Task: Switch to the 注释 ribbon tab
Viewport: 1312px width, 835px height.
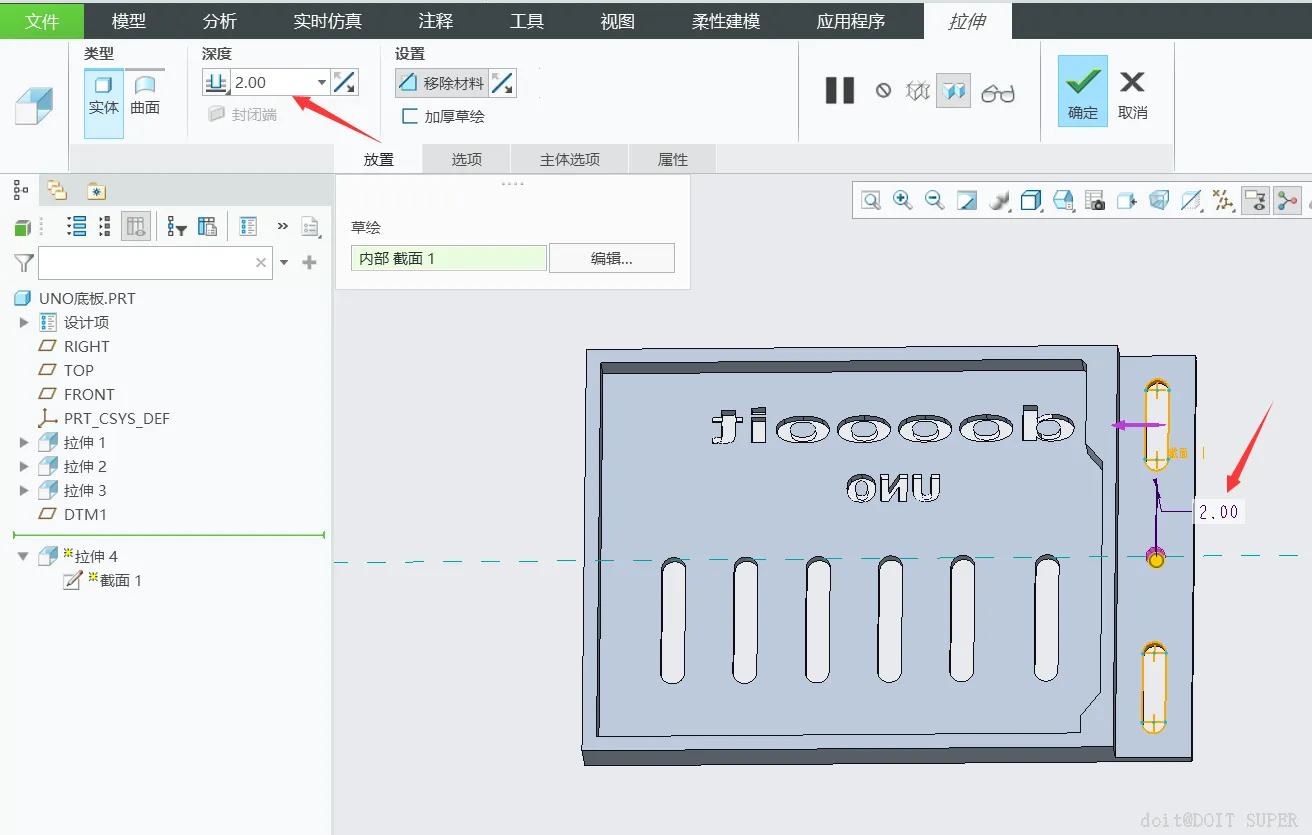Action: tap(436, 21)
